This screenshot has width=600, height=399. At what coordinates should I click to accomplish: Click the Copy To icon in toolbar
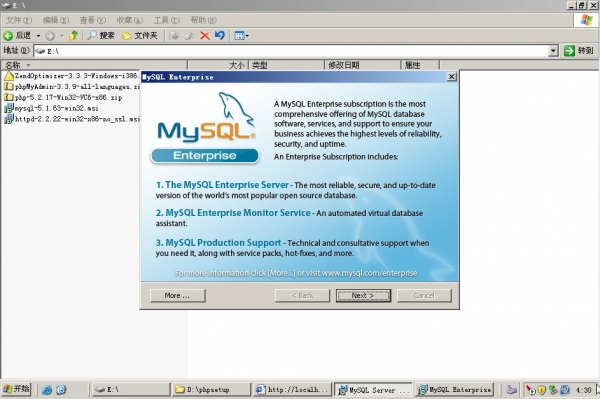point(189,36)
